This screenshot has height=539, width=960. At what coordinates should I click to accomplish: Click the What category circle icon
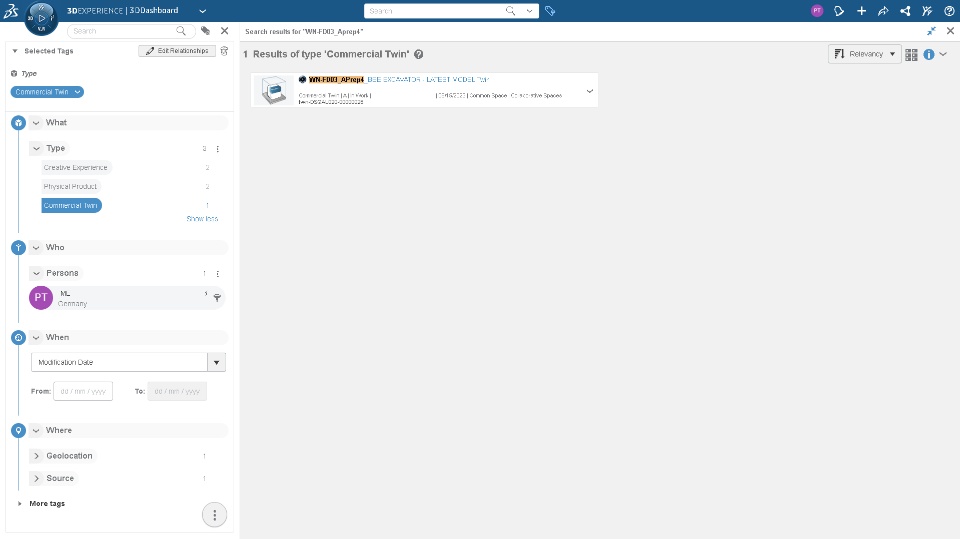(18, 123)
